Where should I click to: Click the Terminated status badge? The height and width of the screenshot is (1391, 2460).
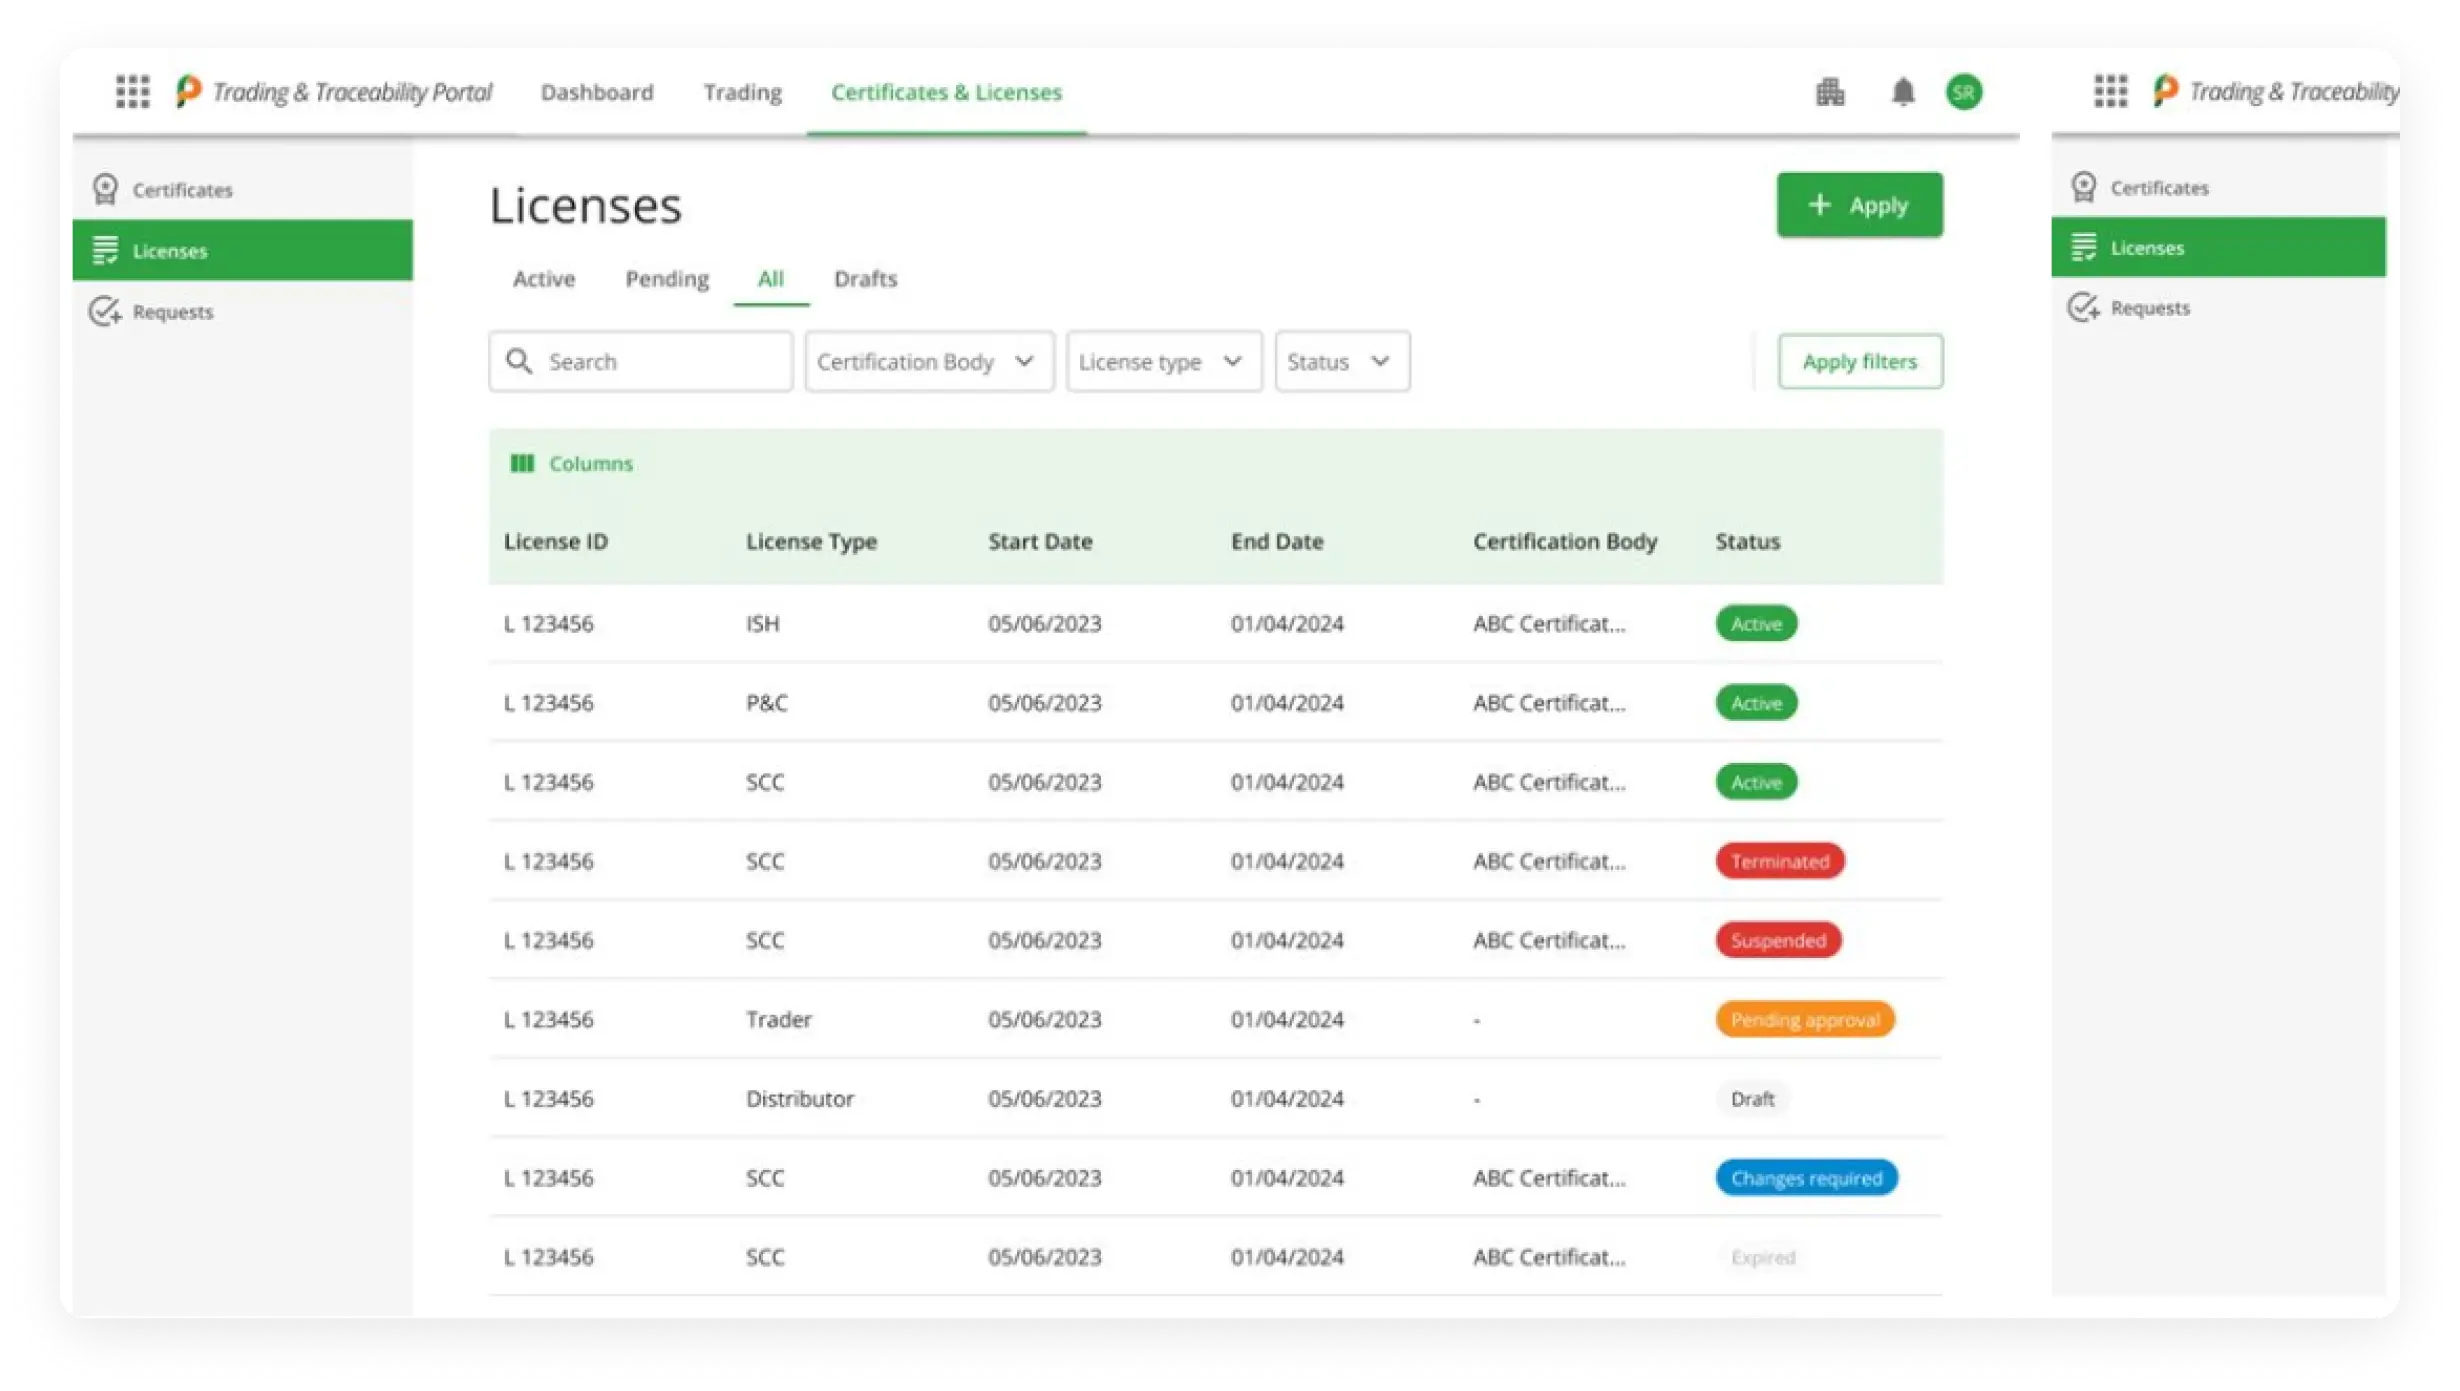pos(1779,861)
